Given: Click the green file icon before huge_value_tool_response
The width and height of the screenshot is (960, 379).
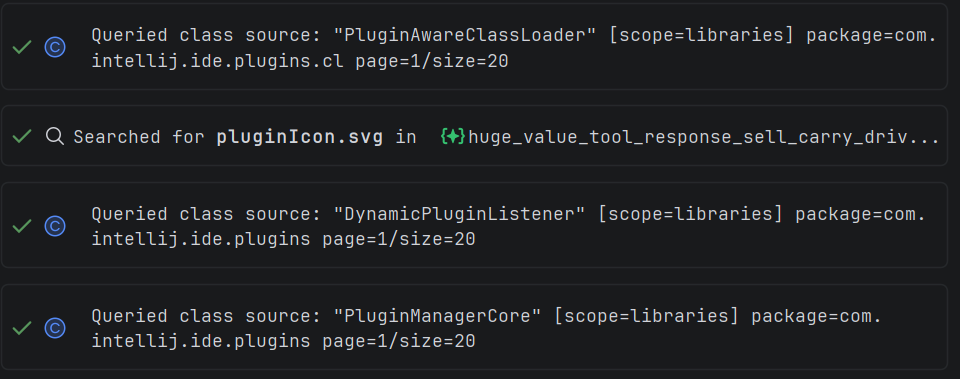Looking at the screenshot, I should (453, 137).
